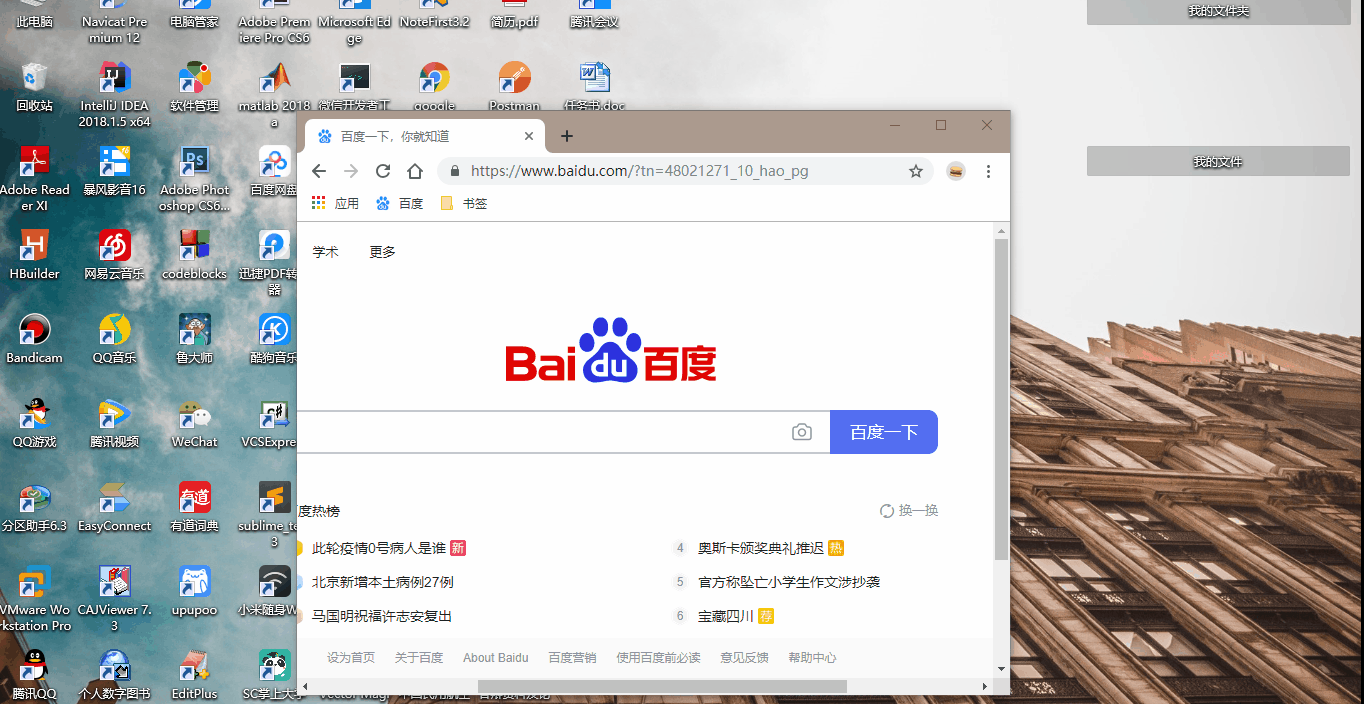This screenshot has width=1364, height=704.
Task: Launch EditPlus desktop shortcut
Action: point(194,674)
